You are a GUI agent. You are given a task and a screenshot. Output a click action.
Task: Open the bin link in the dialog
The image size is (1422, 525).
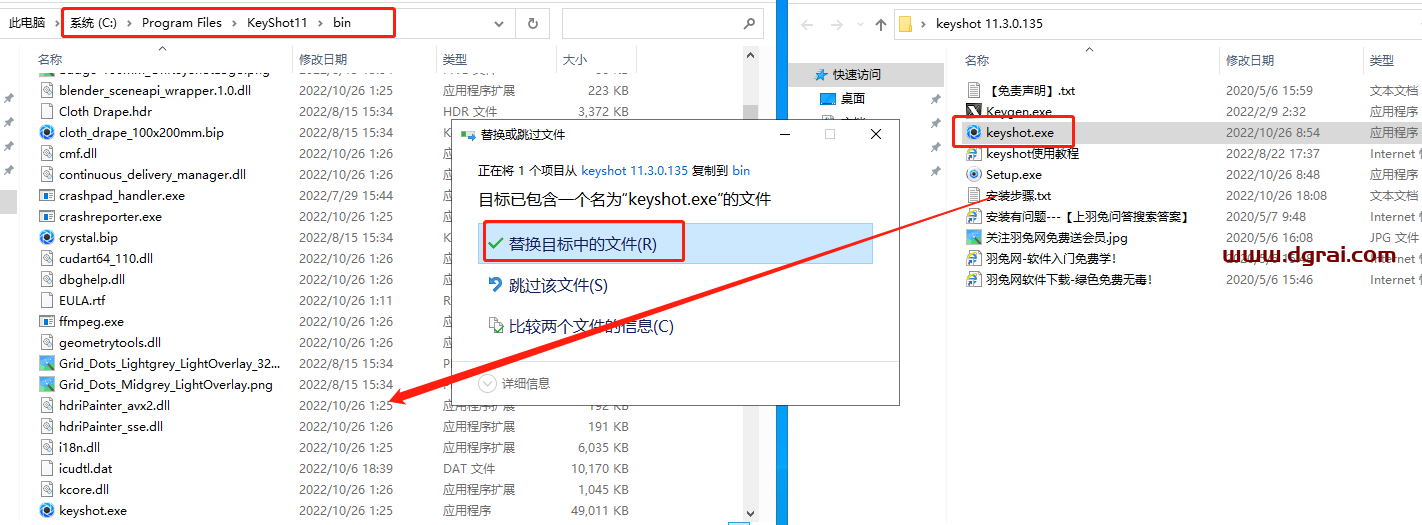[741, 171]
